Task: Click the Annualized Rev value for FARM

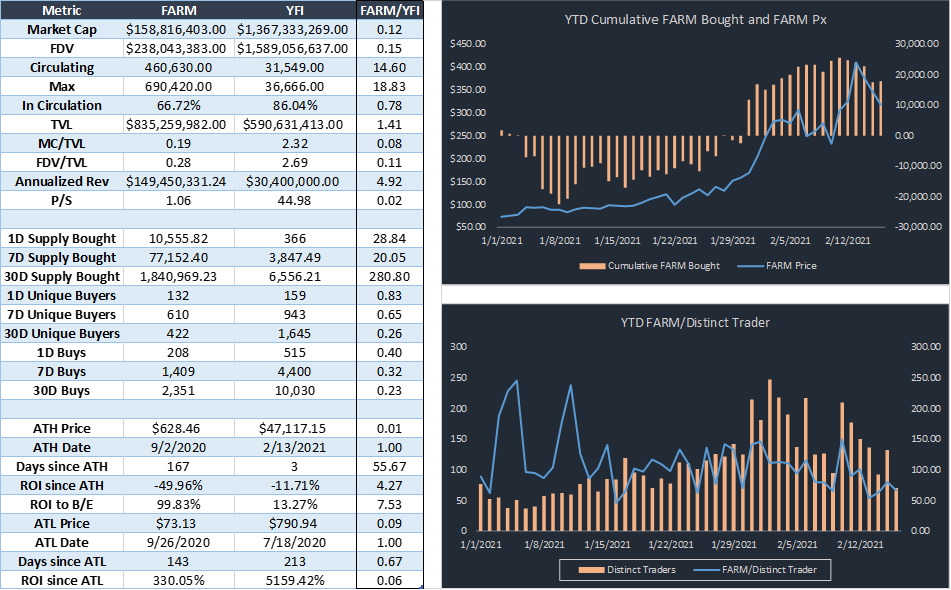Action: tap(174, 181)
